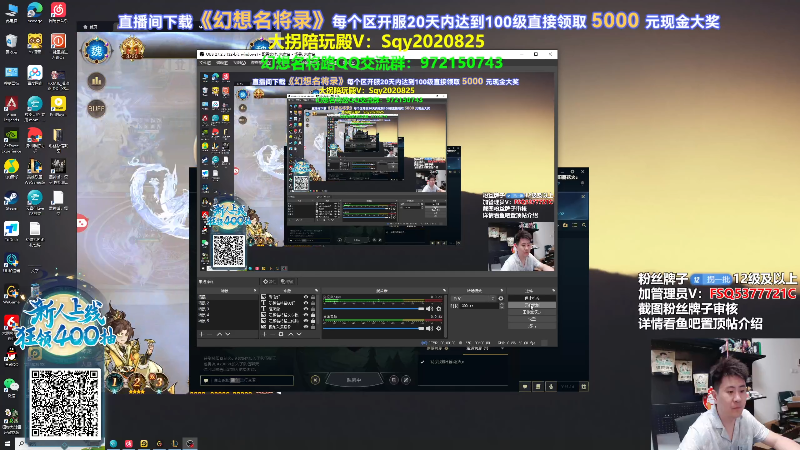Open the first mixer track's gear settings
The image size is (800, 450).
(x=439, y=309)
